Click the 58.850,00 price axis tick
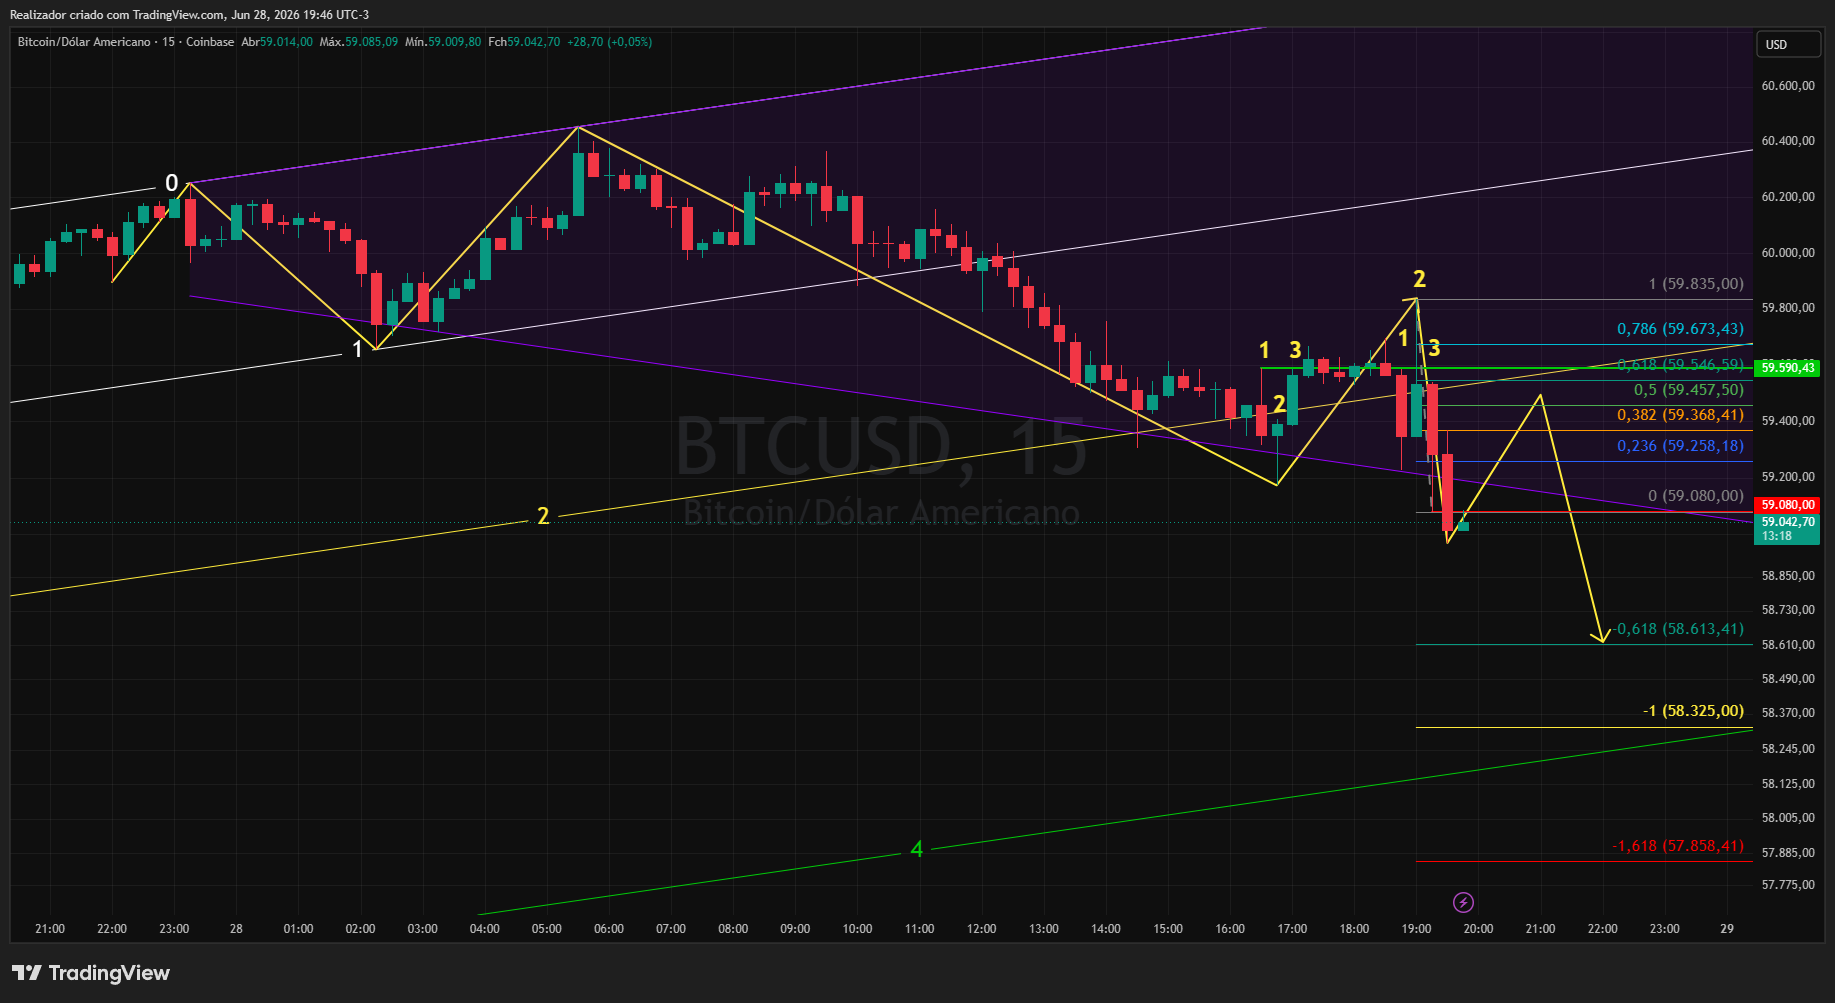This screenshot has height=1003, width=1835. click(1788, 576)
